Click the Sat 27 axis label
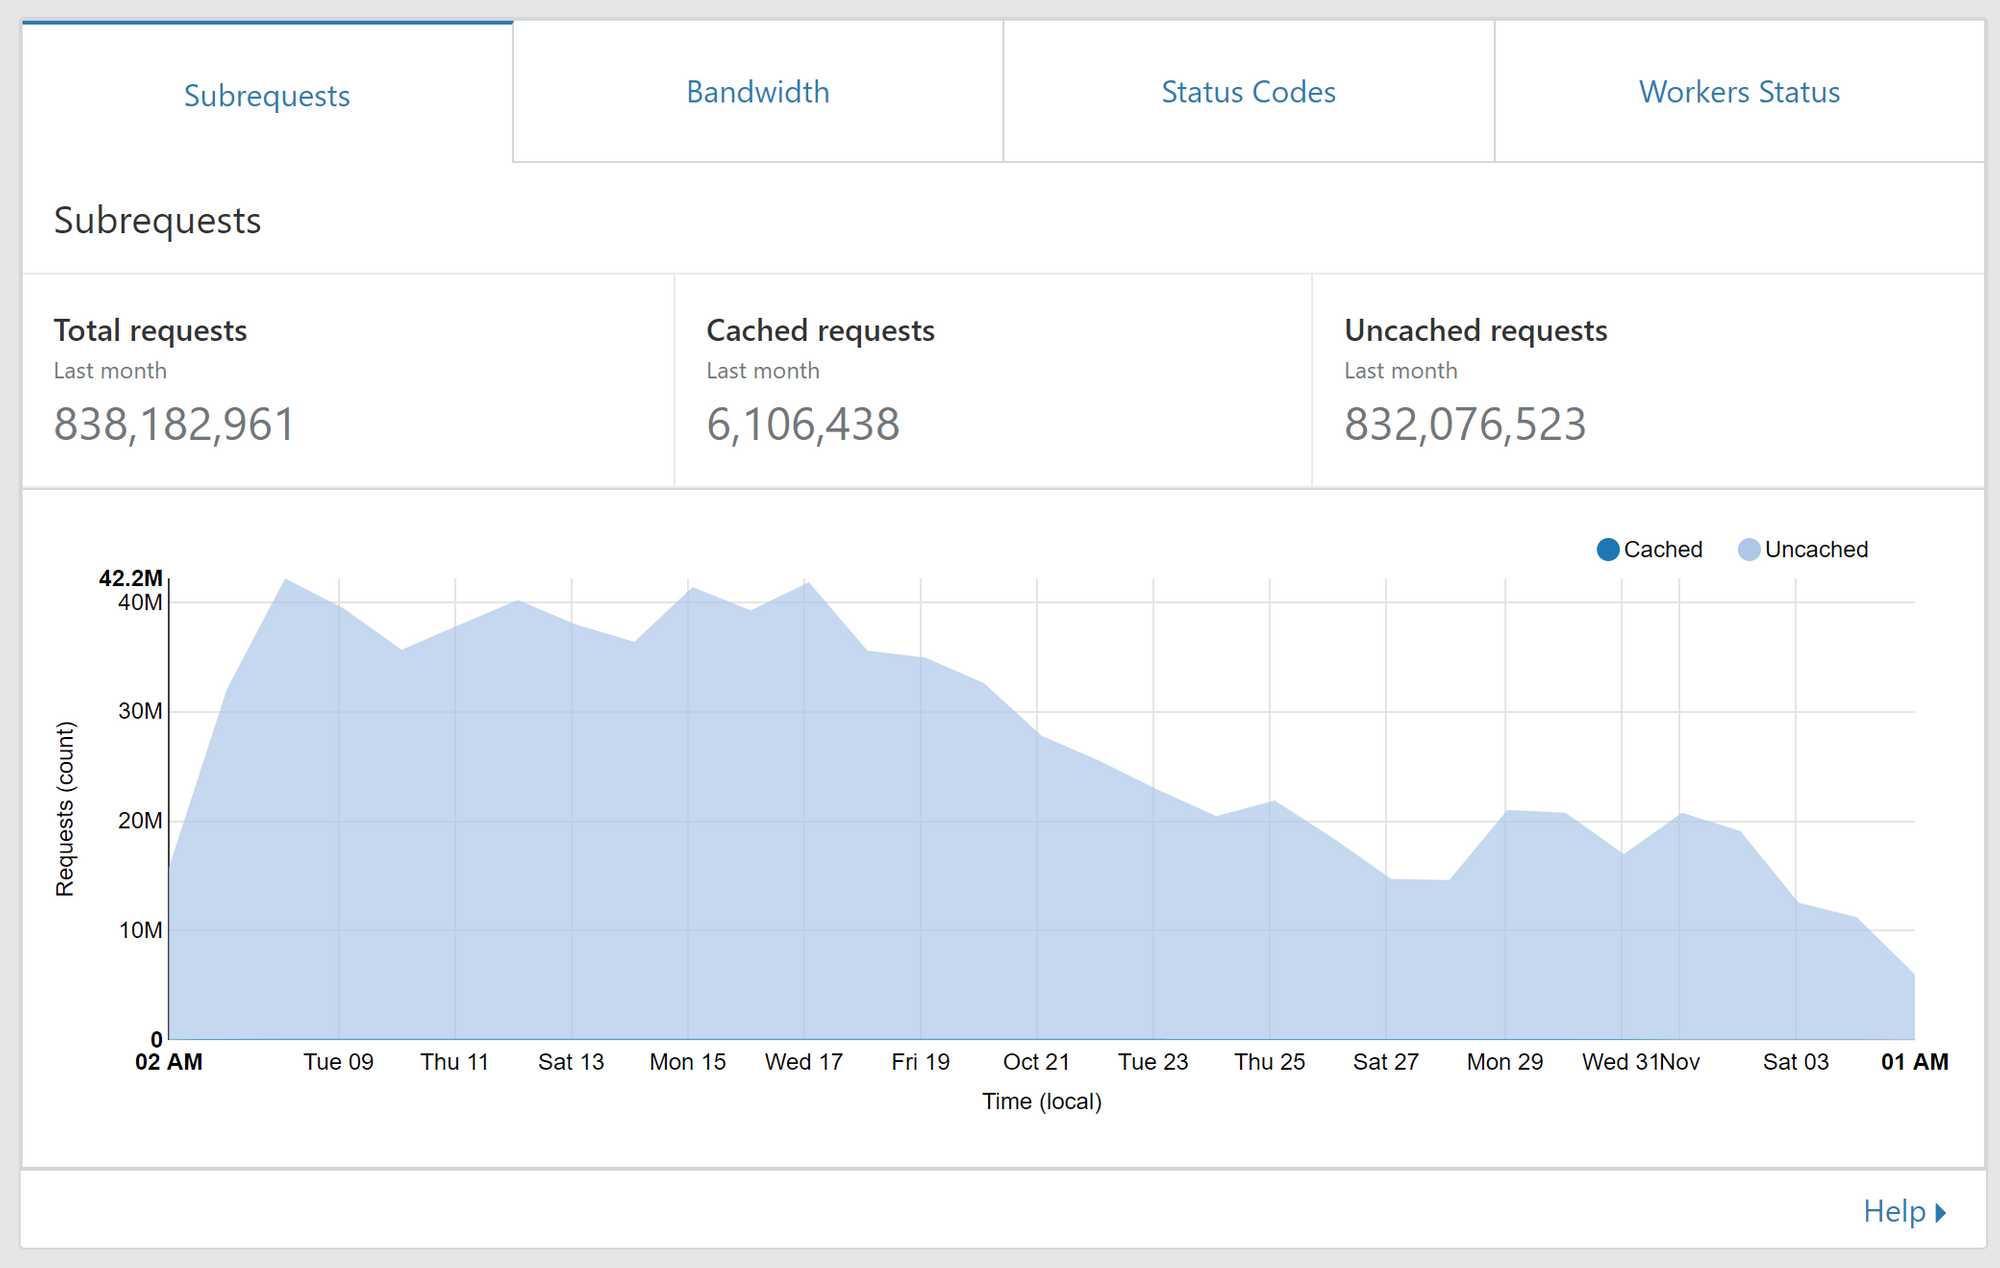 point(1385,1062)
